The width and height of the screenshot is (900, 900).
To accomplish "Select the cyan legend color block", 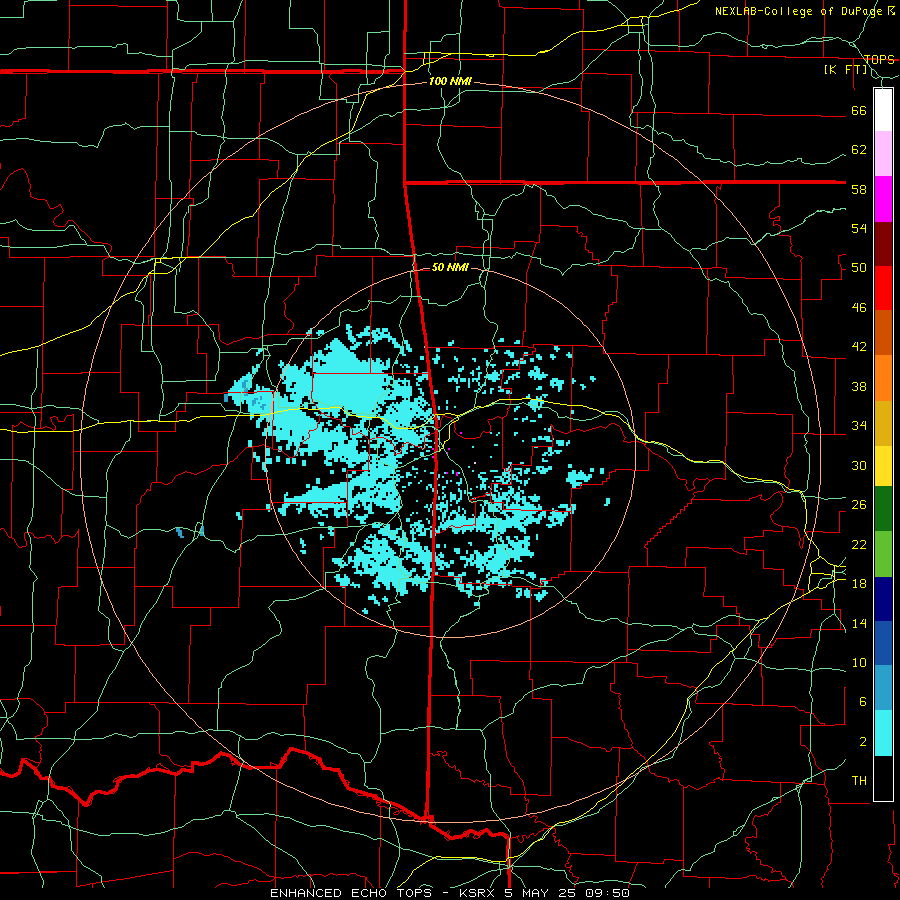I will [883, 733].
